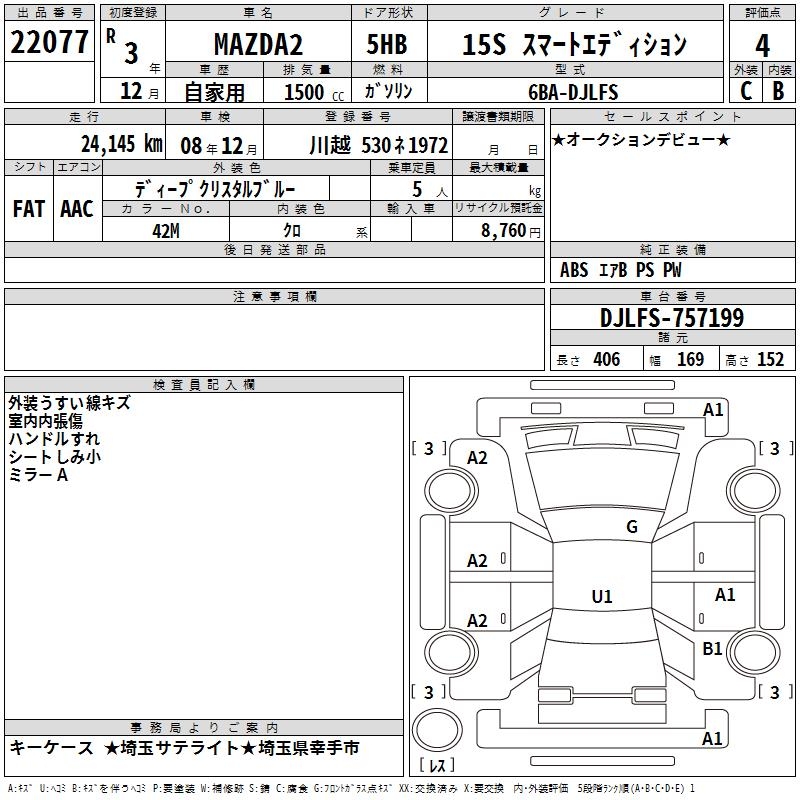Viewport: 800px width, 800px height.
Task: Click the shift type FAT
Action: (29, 209)
